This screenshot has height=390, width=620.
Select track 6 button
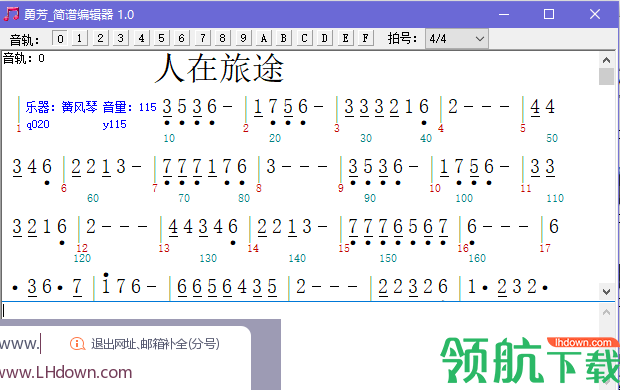(182, 38)
